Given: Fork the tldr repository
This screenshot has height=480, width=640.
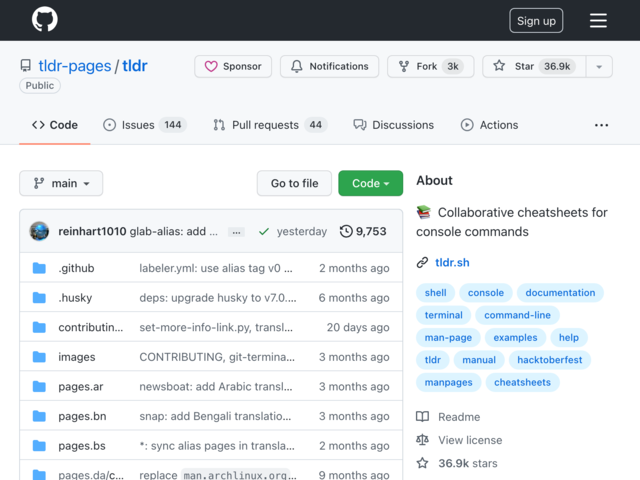Looking at the screenshot, I should [431, 67].
